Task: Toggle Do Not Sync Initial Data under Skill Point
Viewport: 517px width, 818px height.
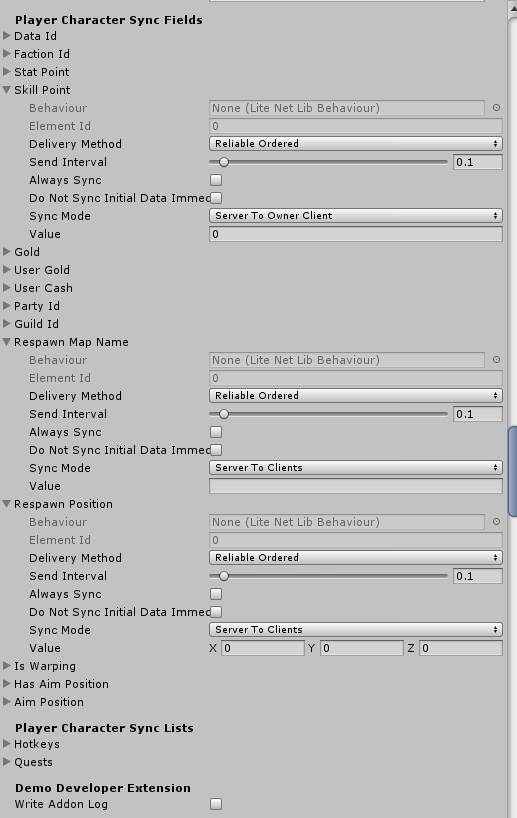Action: 216,198
